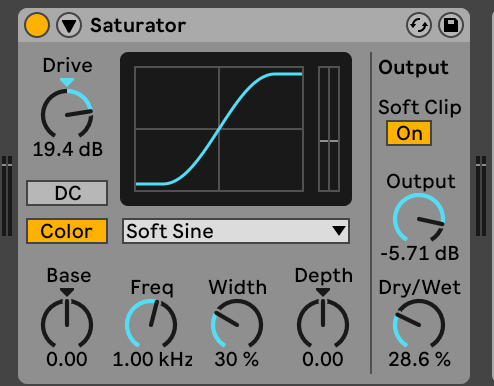The width and height of the screenshot is (494, 386).
Task: Click the level meter beside the curve display
Action: [x=329, y=129]
